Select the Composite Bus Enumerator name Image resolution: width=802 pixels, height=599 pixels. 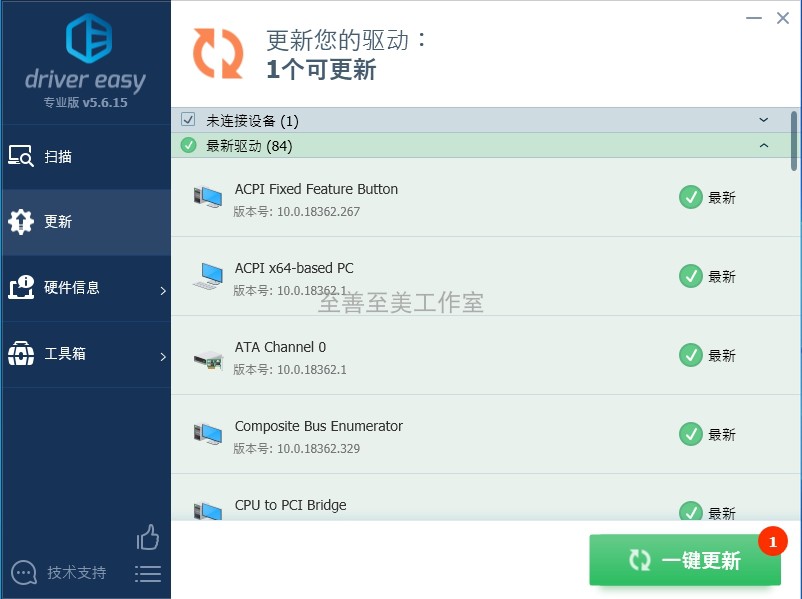(x=319, y=426)
